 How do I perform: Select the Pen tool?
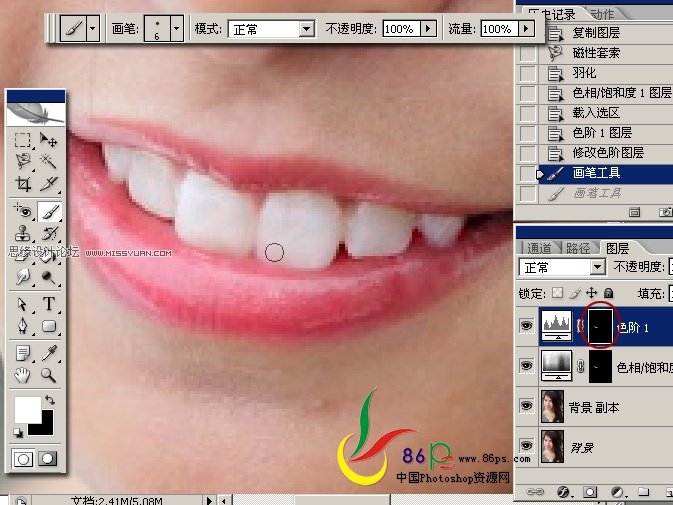point(22,326)
